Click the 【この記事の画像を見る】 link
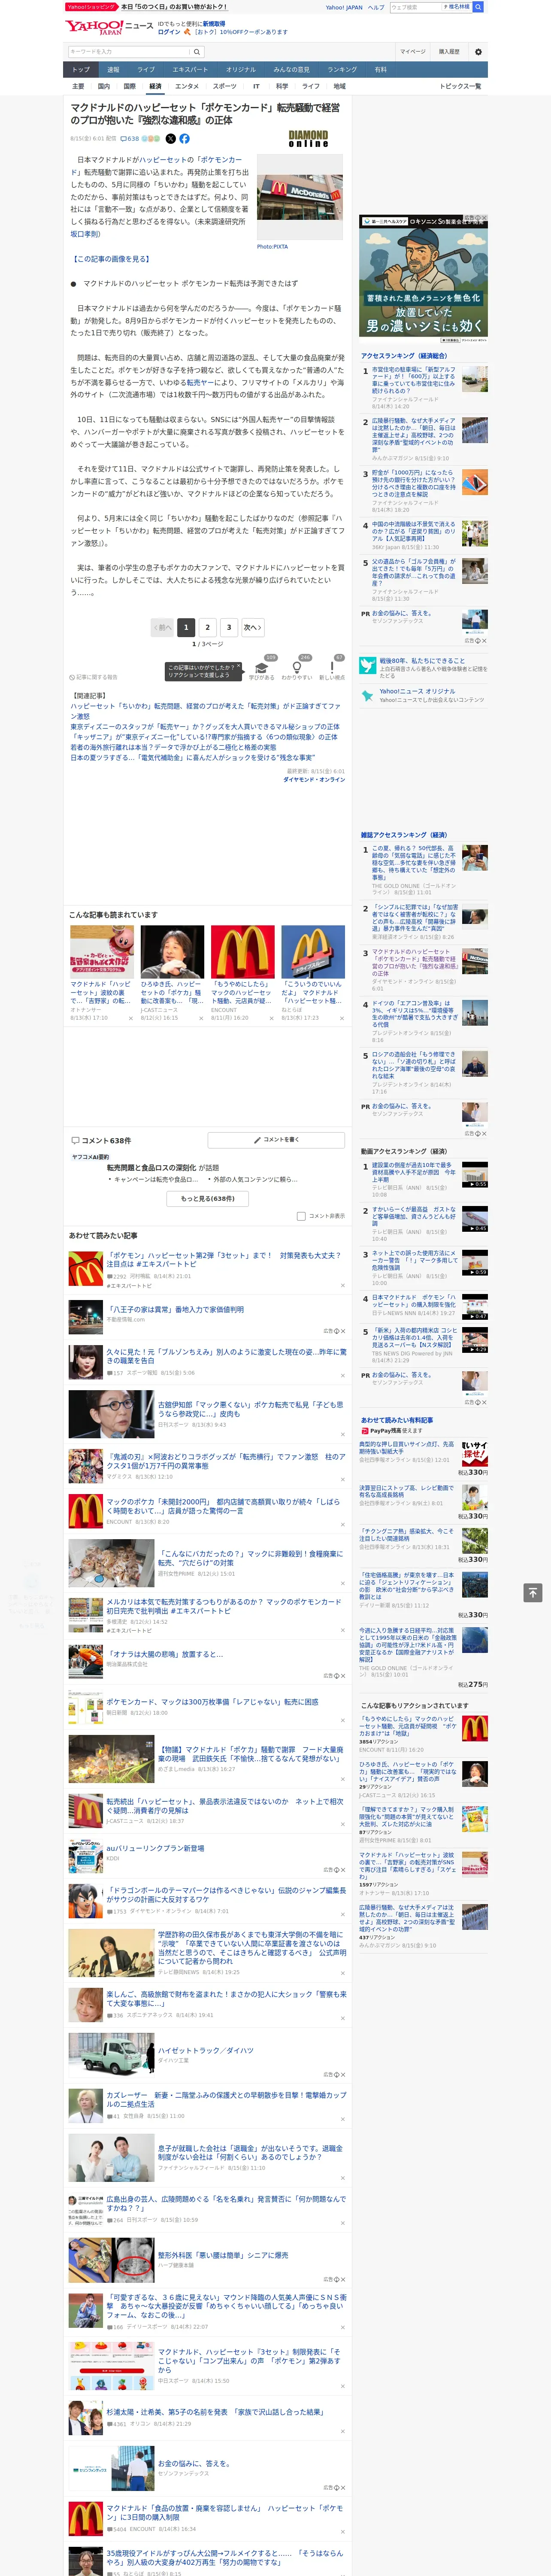 (x=111, y=258)
